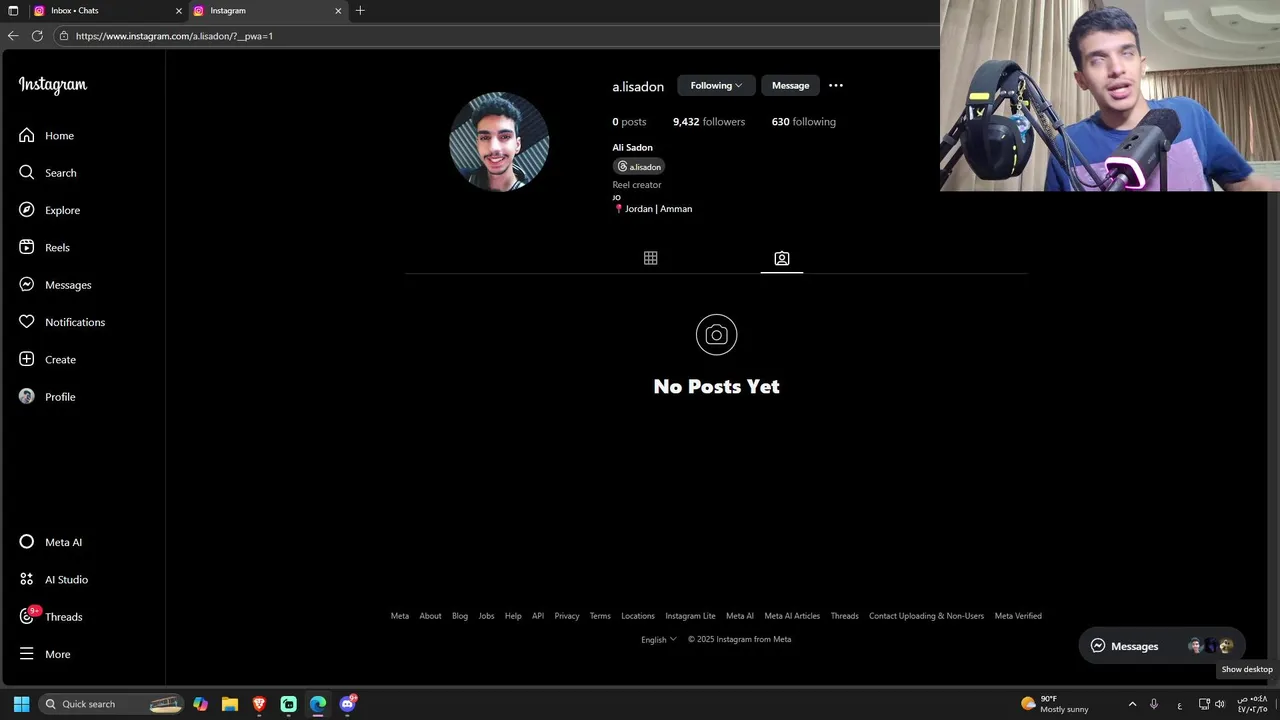Open the Terms footer link
1280x720 pixels.
(600, 616)
